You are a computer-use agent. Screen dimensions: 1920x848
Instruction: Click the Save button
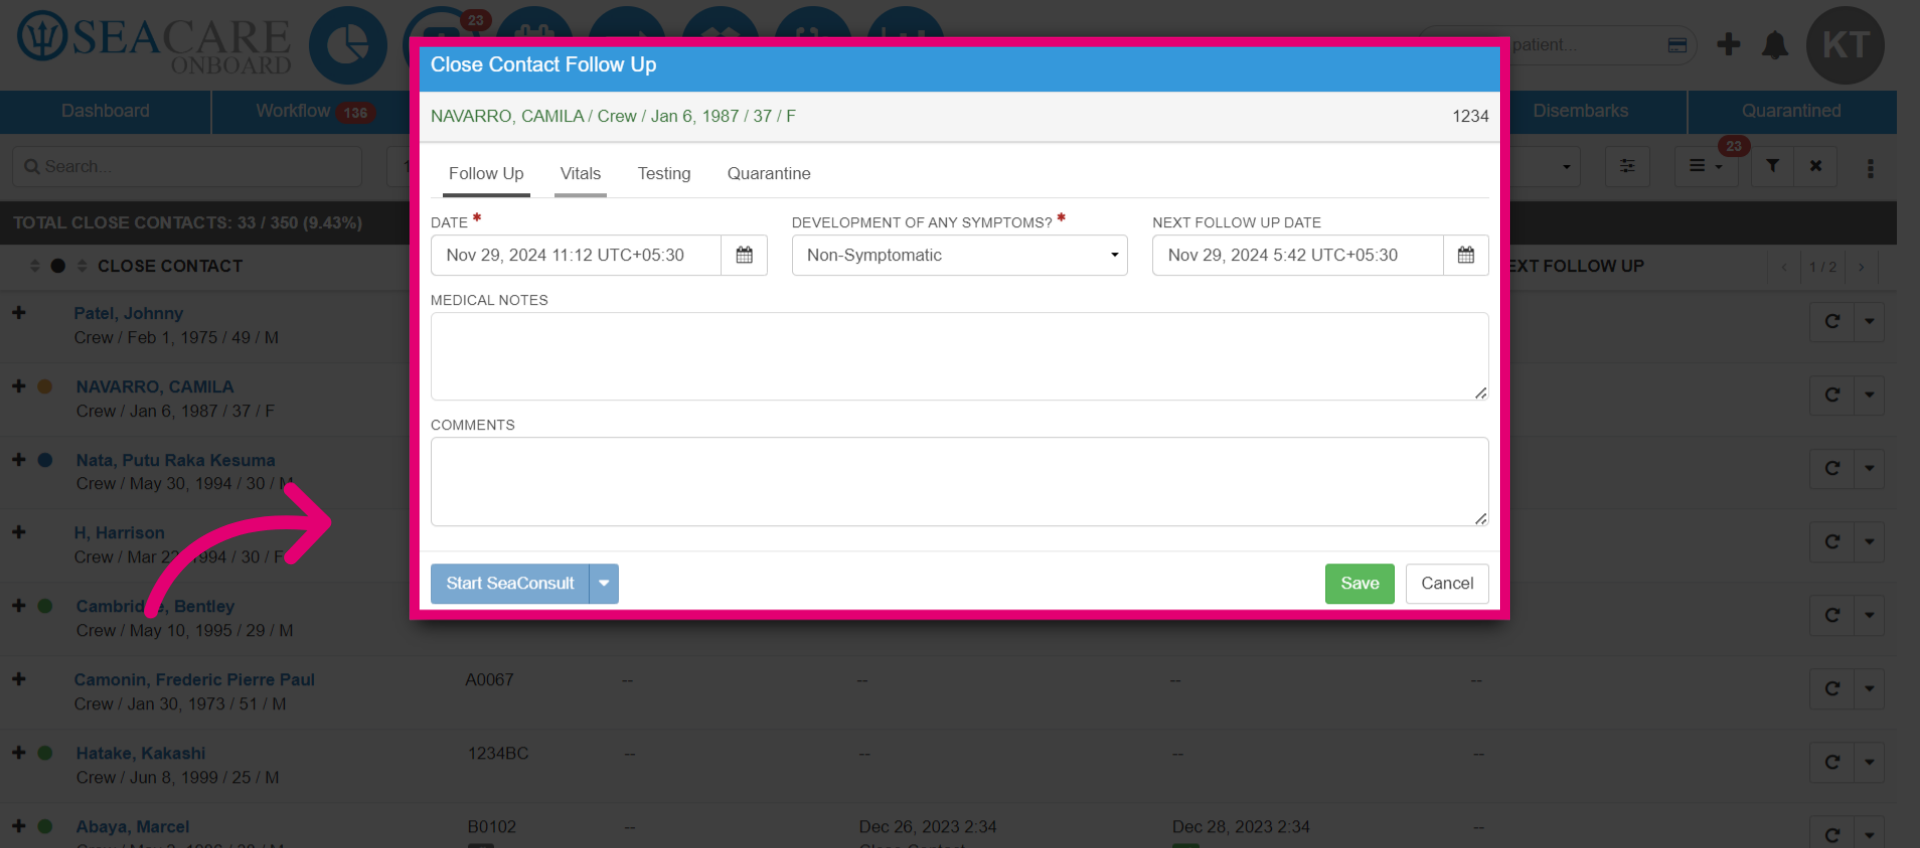pos(1359,583)
